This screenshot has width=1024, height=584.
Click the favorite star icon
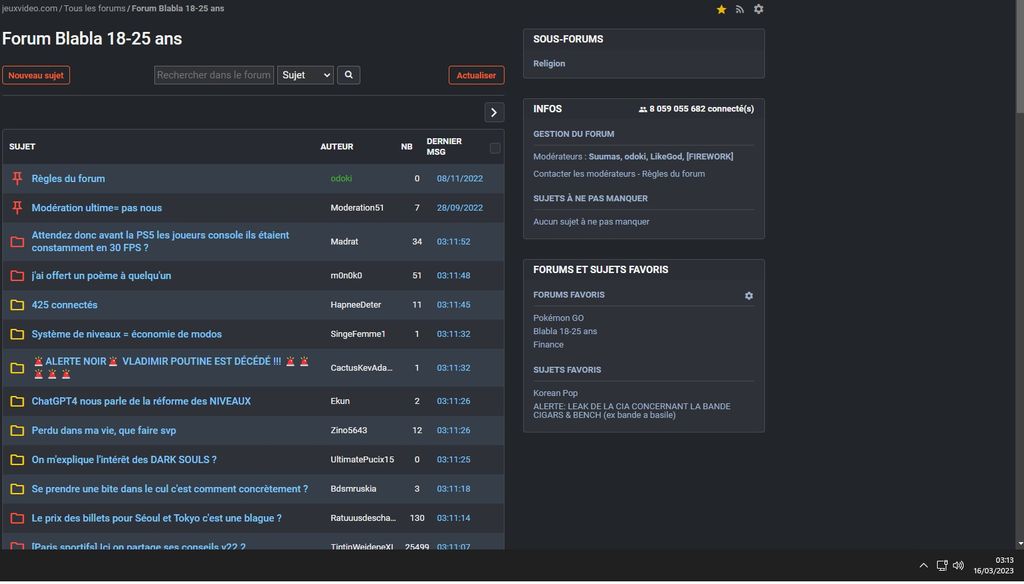pyautogui.click(x=721, y=9)
